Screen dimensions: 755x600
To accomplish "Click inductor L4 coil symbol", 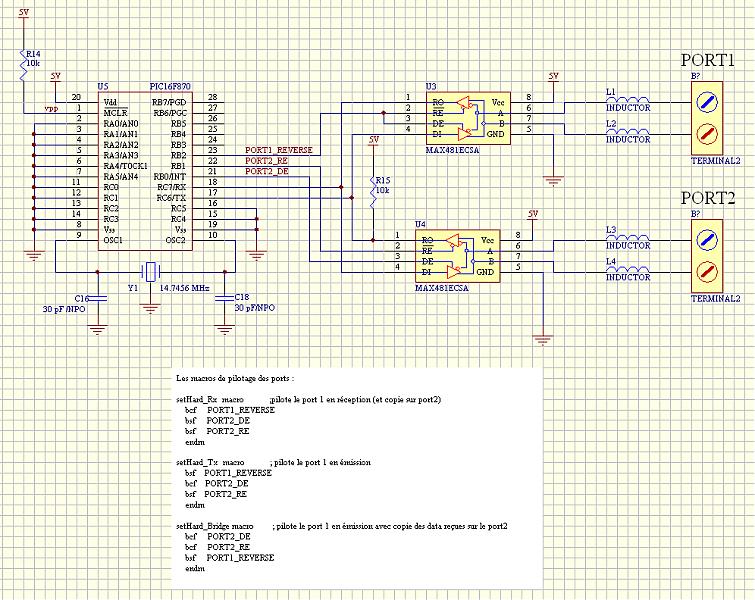I will [627, 269].
